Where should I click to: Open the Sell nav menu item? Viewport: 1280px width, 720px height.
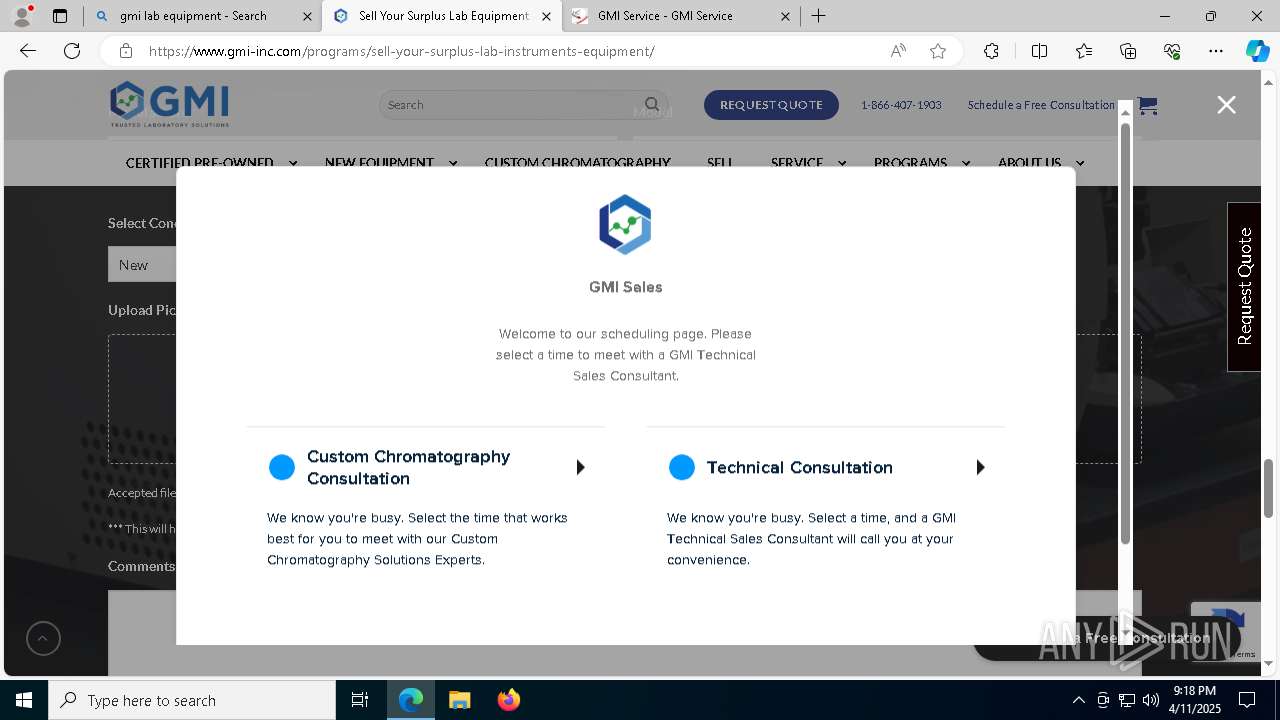pos(719,162)
